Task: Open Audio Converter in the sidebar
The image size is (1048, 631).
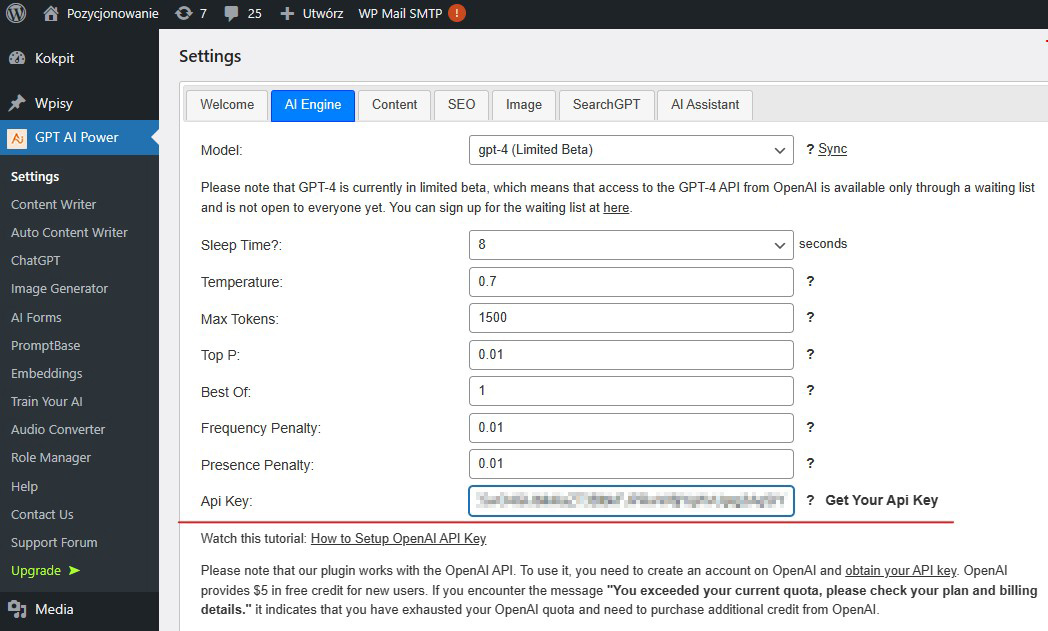Action: 57,430
